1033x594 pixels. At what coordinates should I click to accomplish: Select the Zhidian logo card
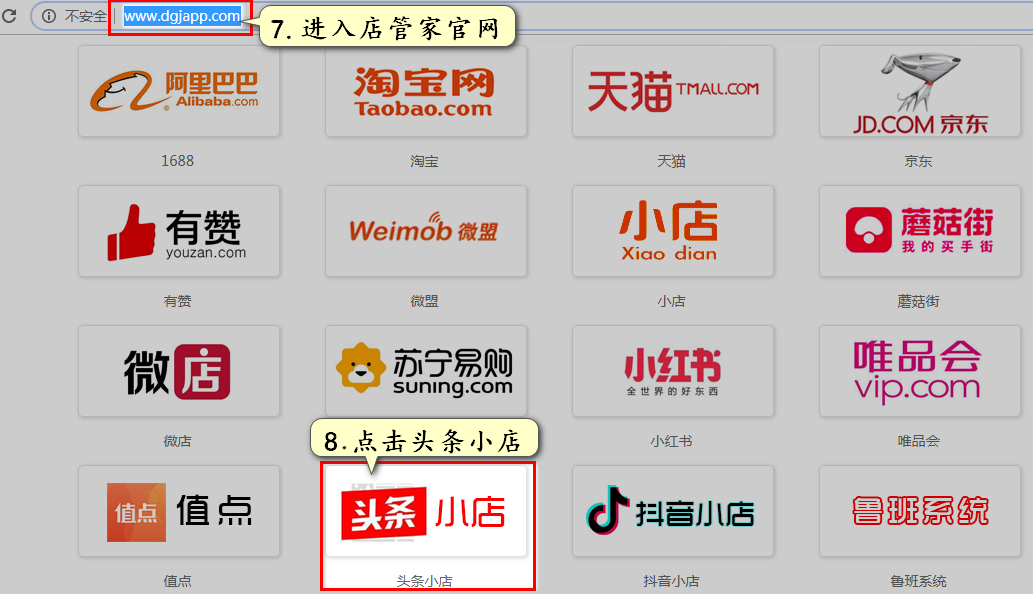179,511
